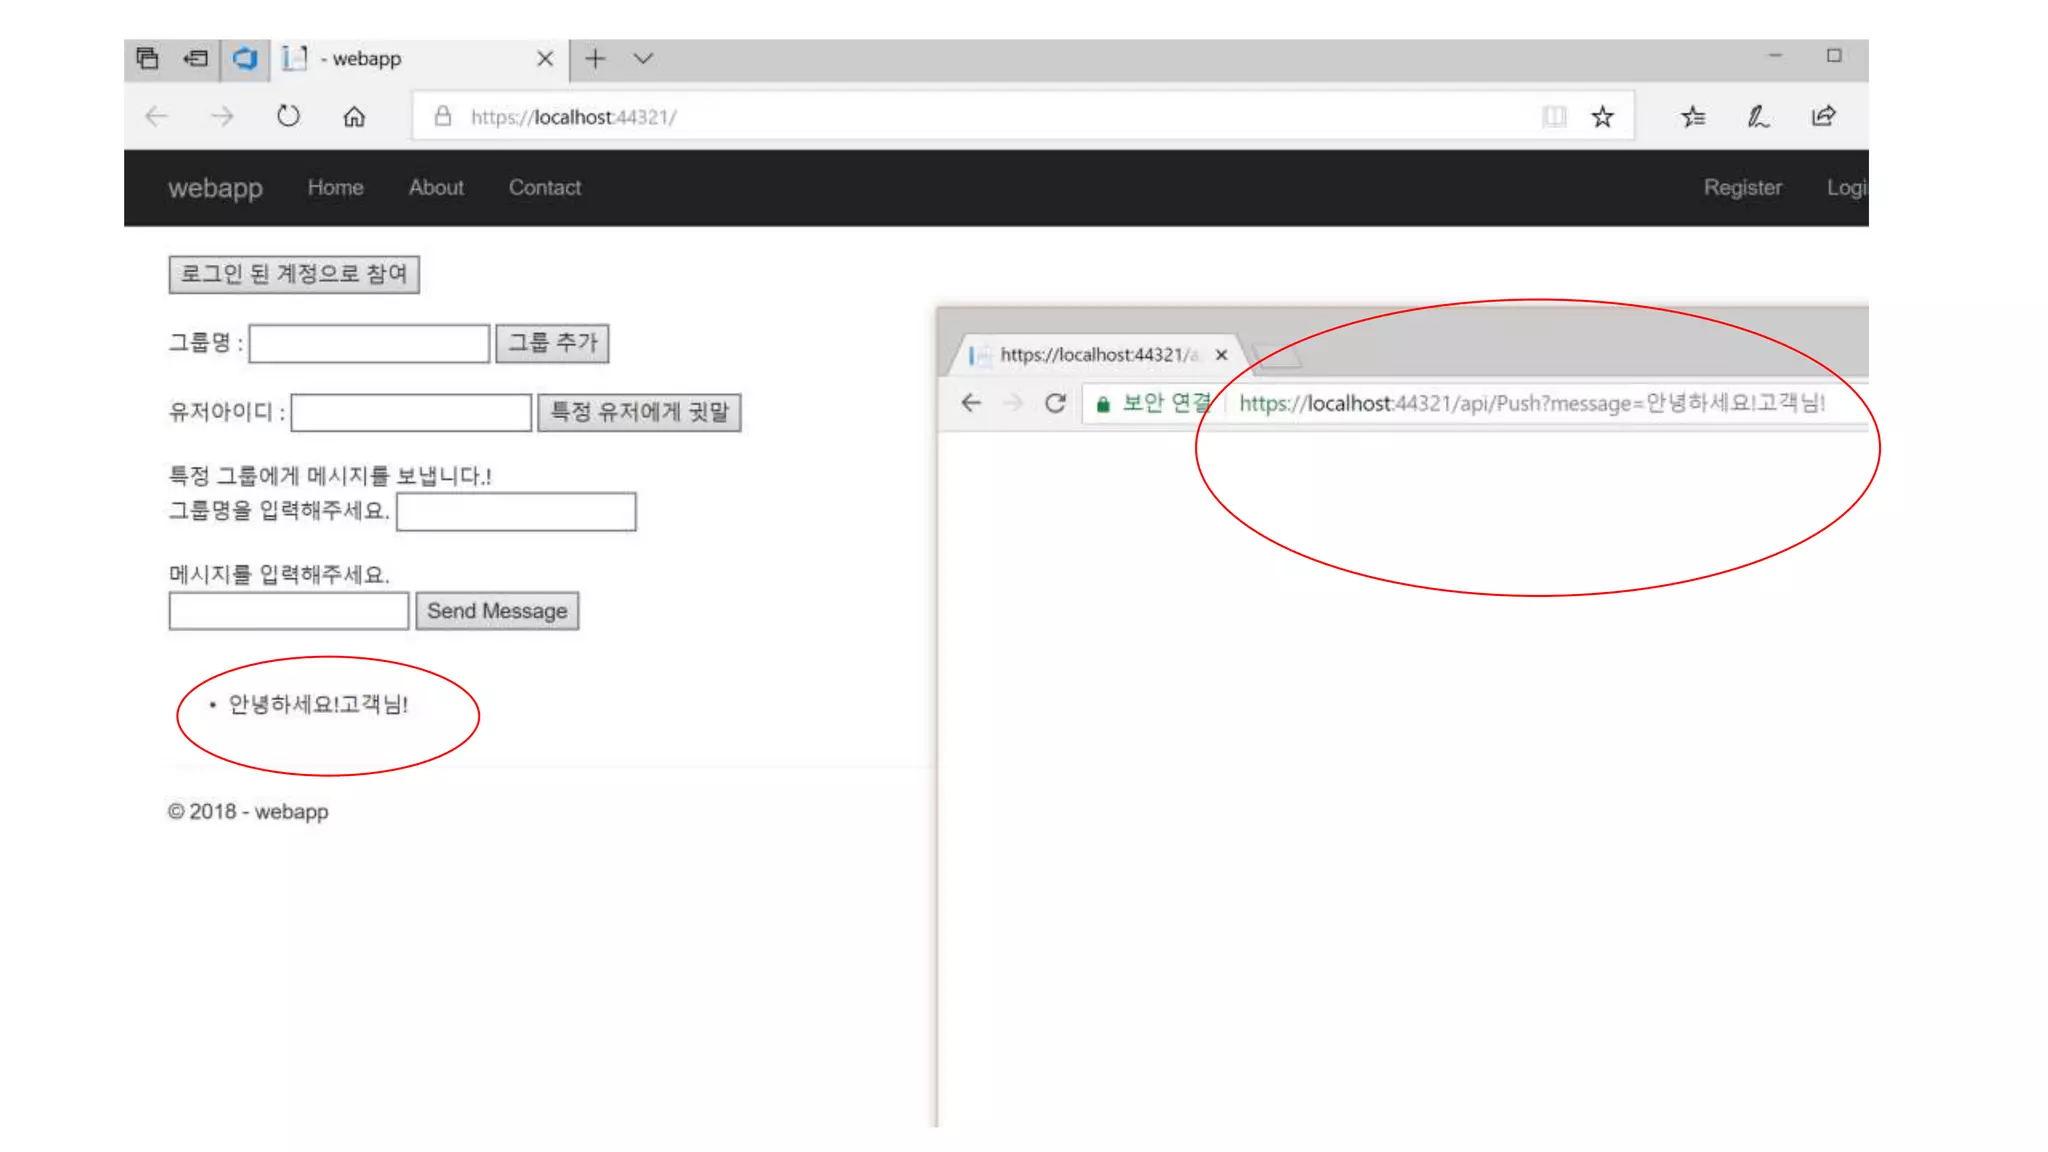The width and height of the screenshot is (2048, 1152).
Task: Click the add notes pen icon
Action: [1757, 117]
